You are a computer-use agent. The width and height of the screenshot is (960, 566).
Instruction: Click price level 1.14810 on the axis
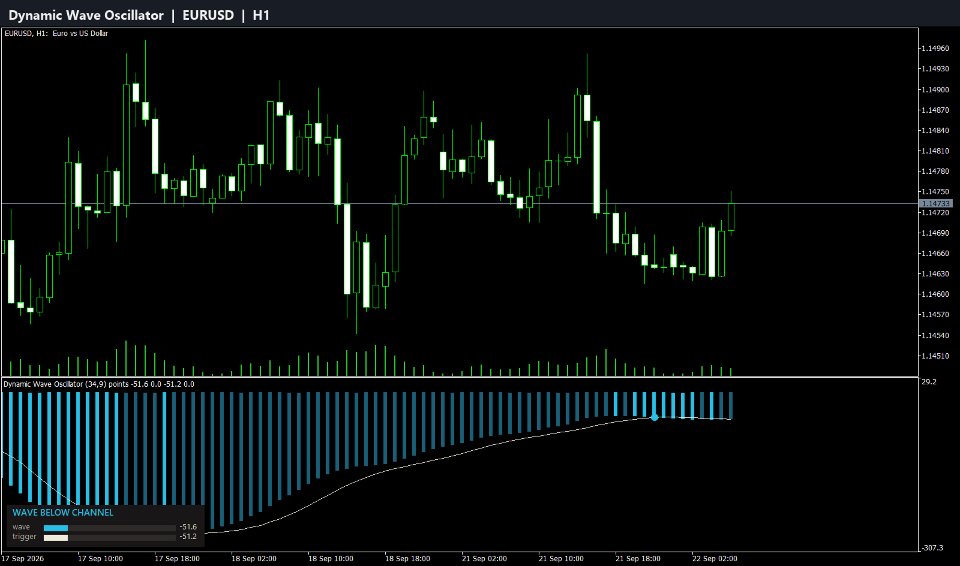click(x=935, y=151)
